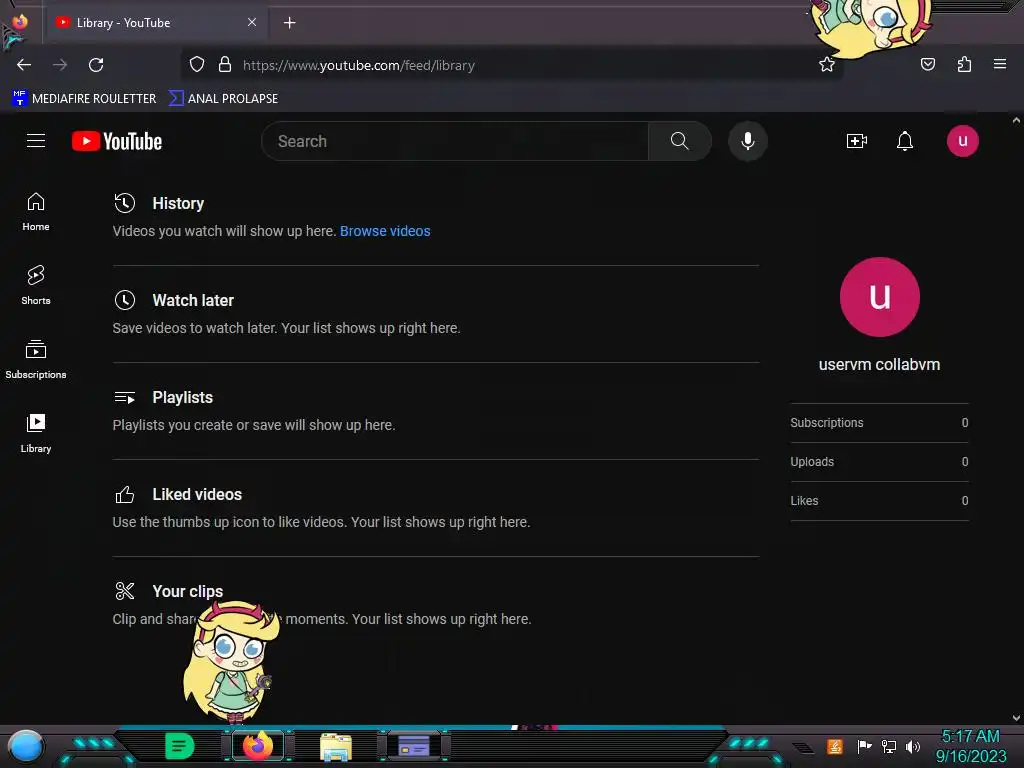Click the Watch later clock icon
Screen dimensions: 1024x768
(125, 300)
